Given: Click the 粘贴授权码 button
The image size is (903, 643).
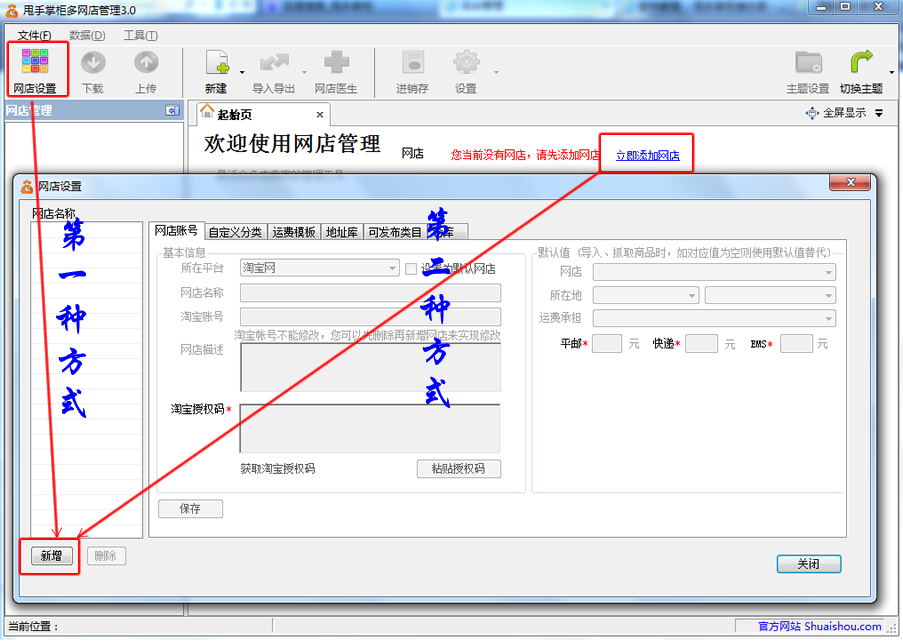Looking at the screenshot, I should pyautogui.click(x=458, y=469).
